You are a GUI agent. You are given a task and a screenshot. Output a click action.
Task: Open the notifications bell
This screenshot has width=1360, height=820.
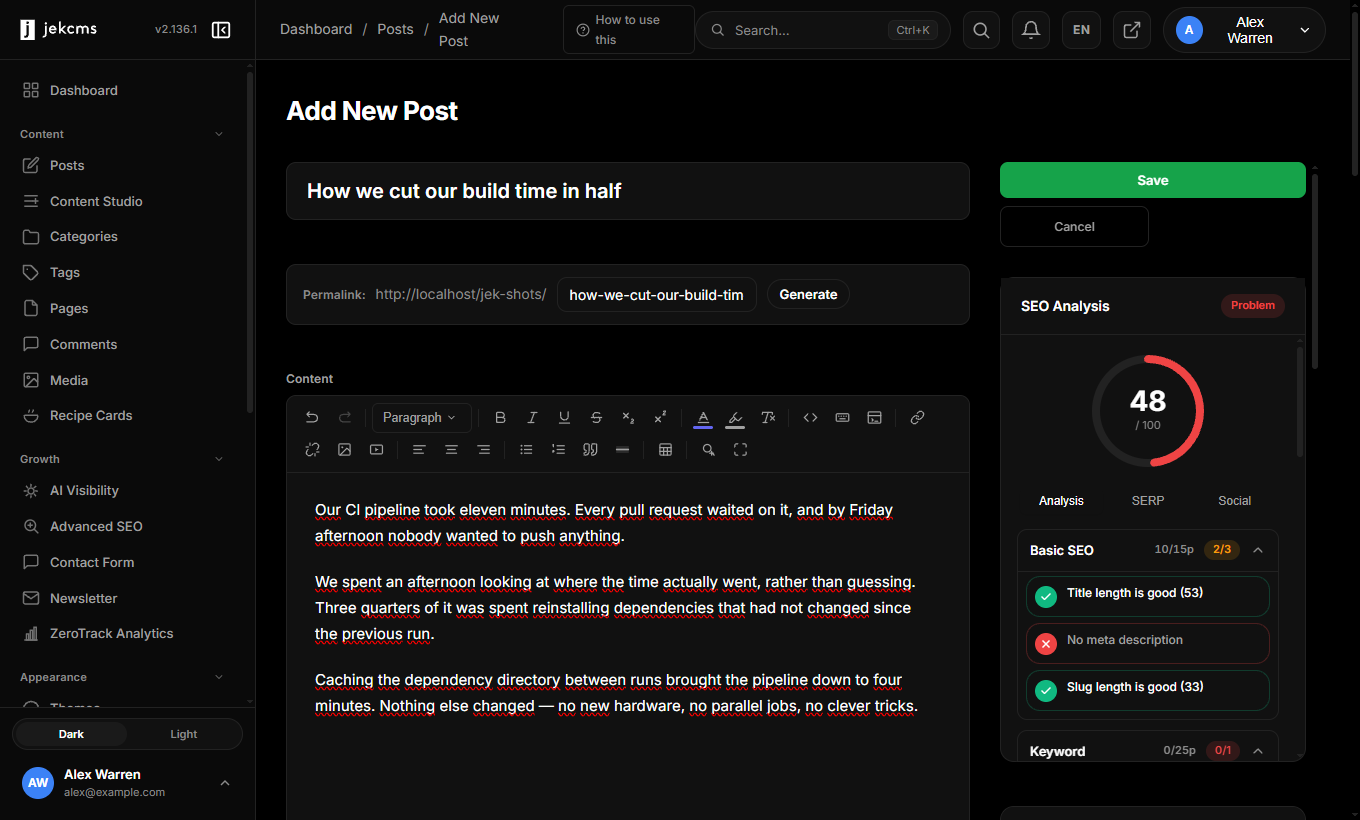coord(1031,30)
